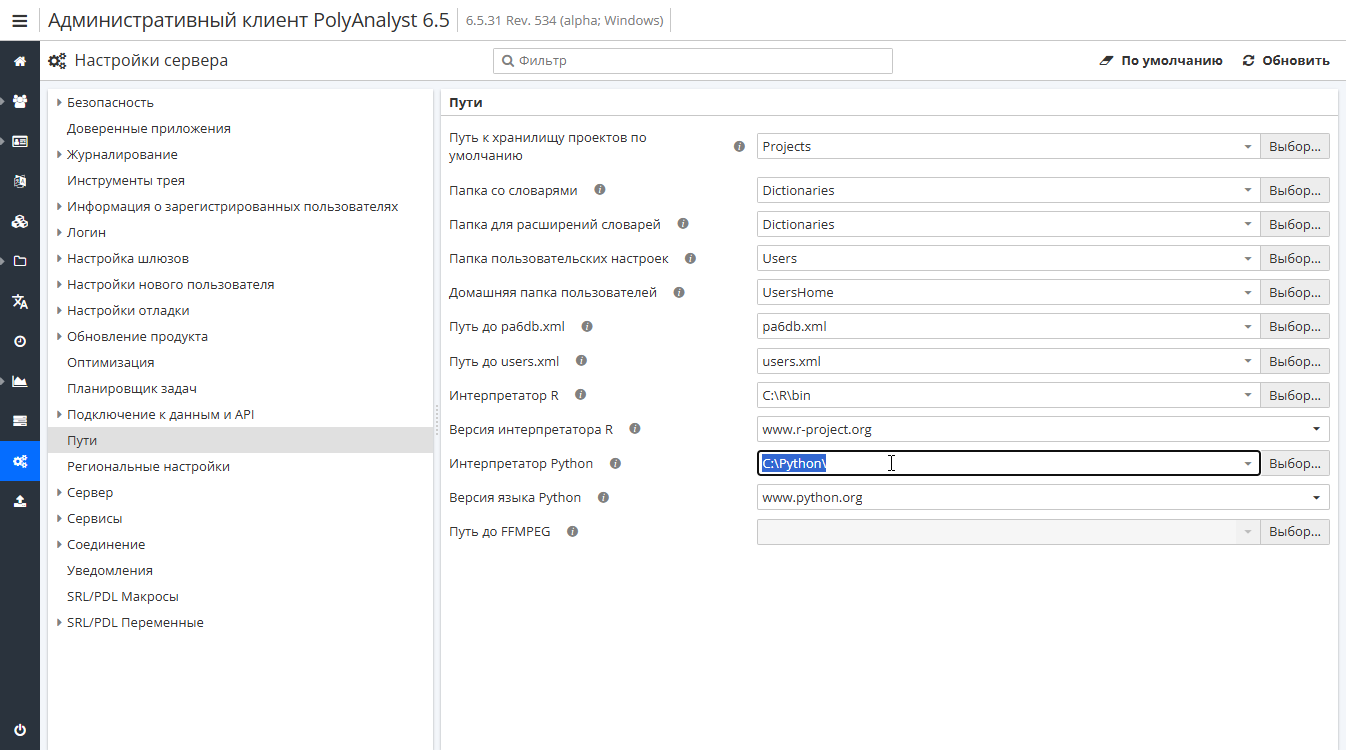Click Выбор button for pa6db.xml path

click(x=1295, y=326)
